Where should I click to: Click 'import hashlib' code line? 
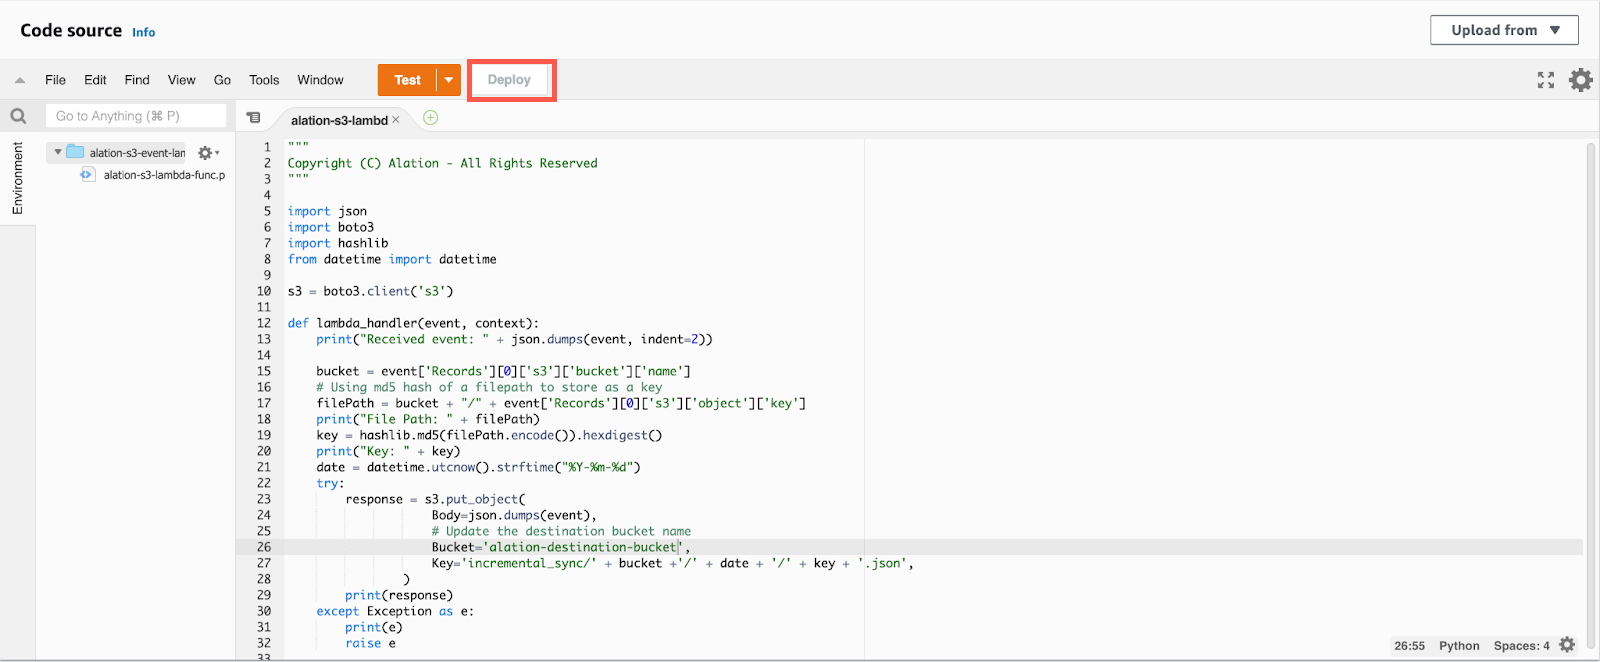[x=338, y=243]
